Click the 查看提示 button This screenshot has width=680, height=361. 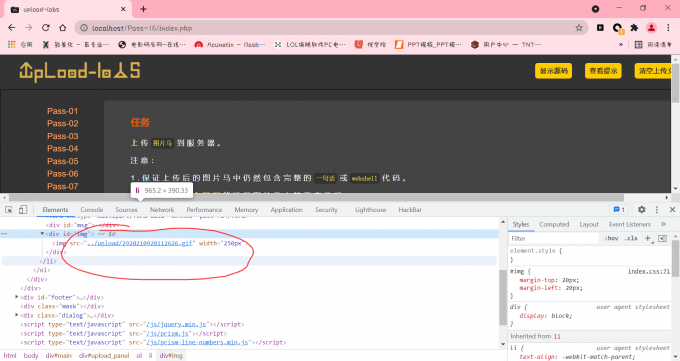coord(603,71)
